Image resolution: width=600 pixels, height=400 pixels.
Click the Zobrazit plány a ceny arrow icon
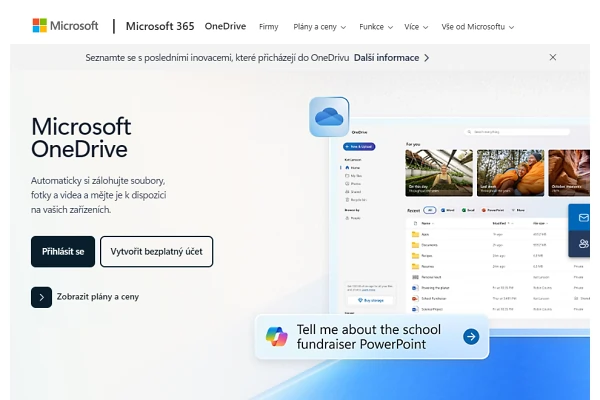point(41,297)
